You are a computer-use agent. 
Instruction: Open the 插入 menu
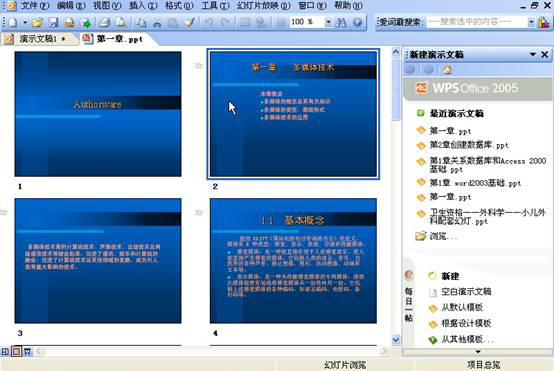coord(143,5)
